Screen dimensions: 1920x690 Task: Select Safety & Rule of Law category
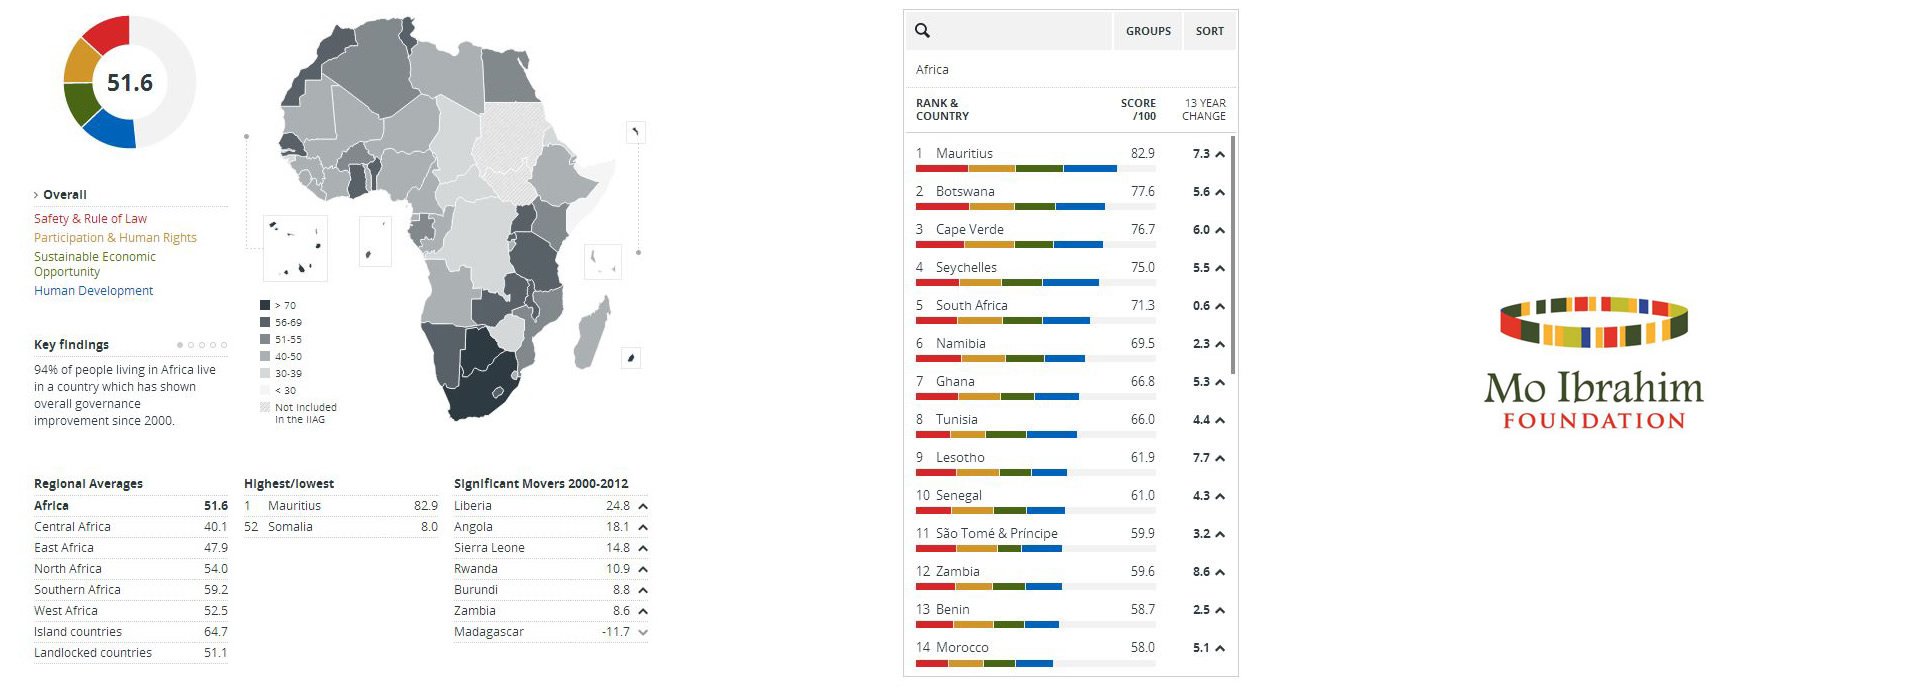tap(90, 219)
